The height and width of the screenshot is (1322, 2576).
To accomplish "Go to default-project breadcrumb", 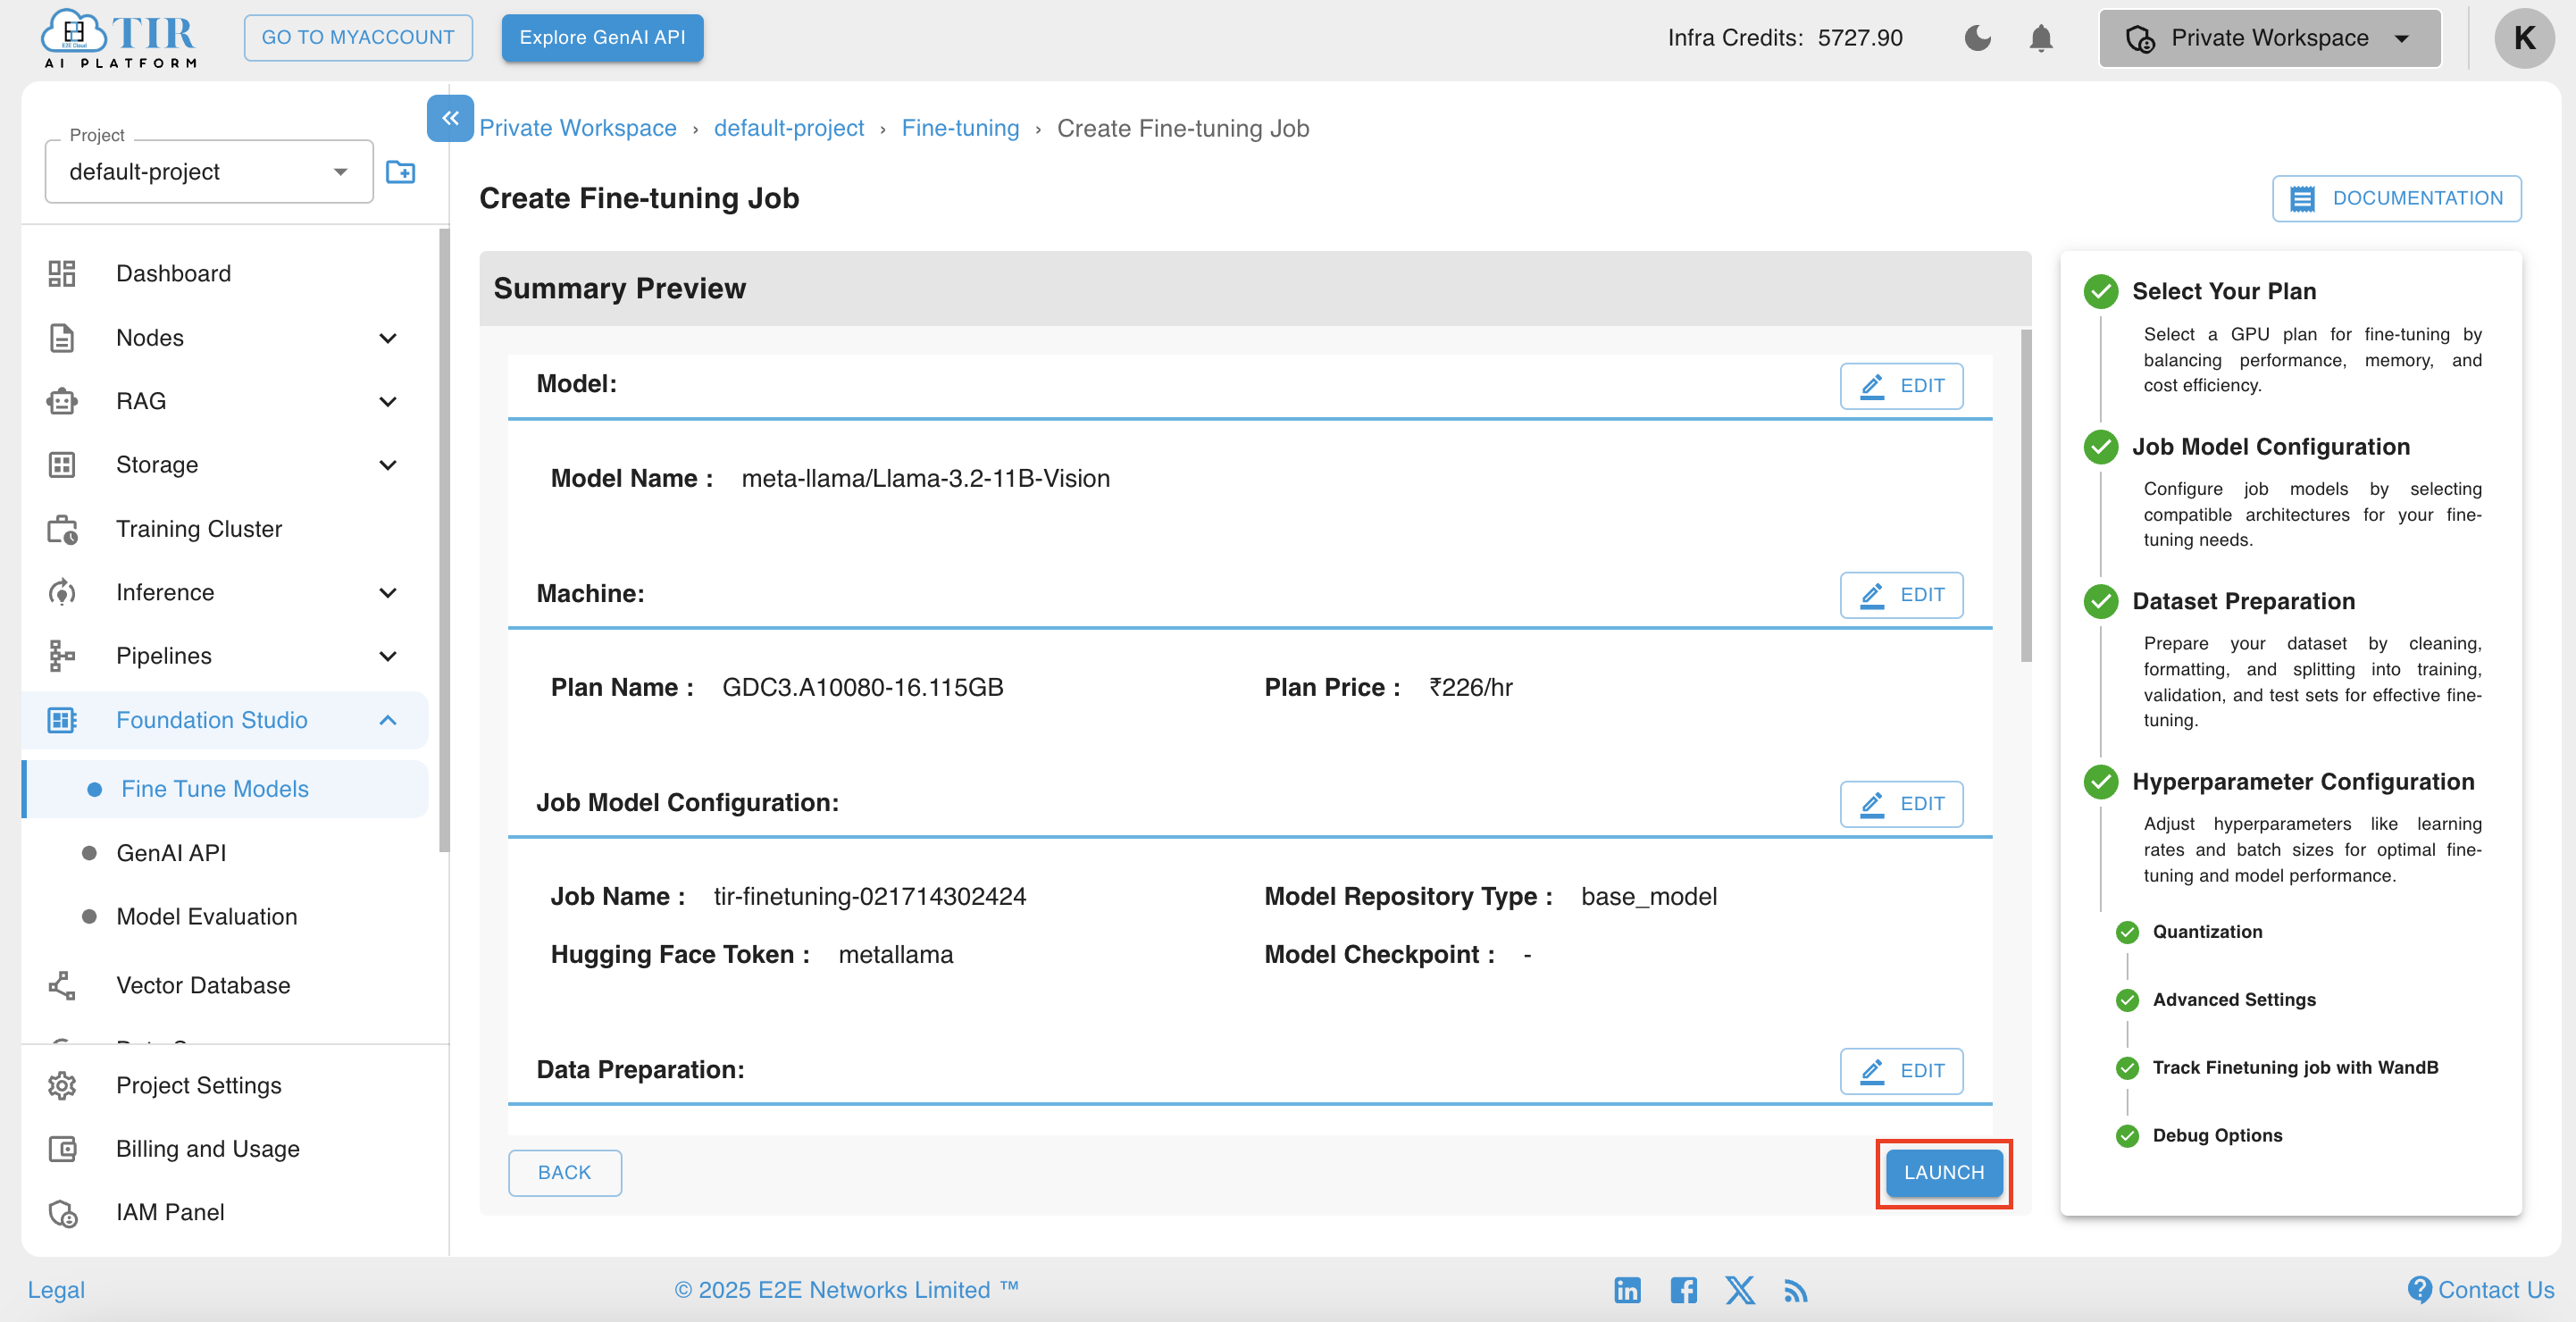I will [x=789, y=128].
